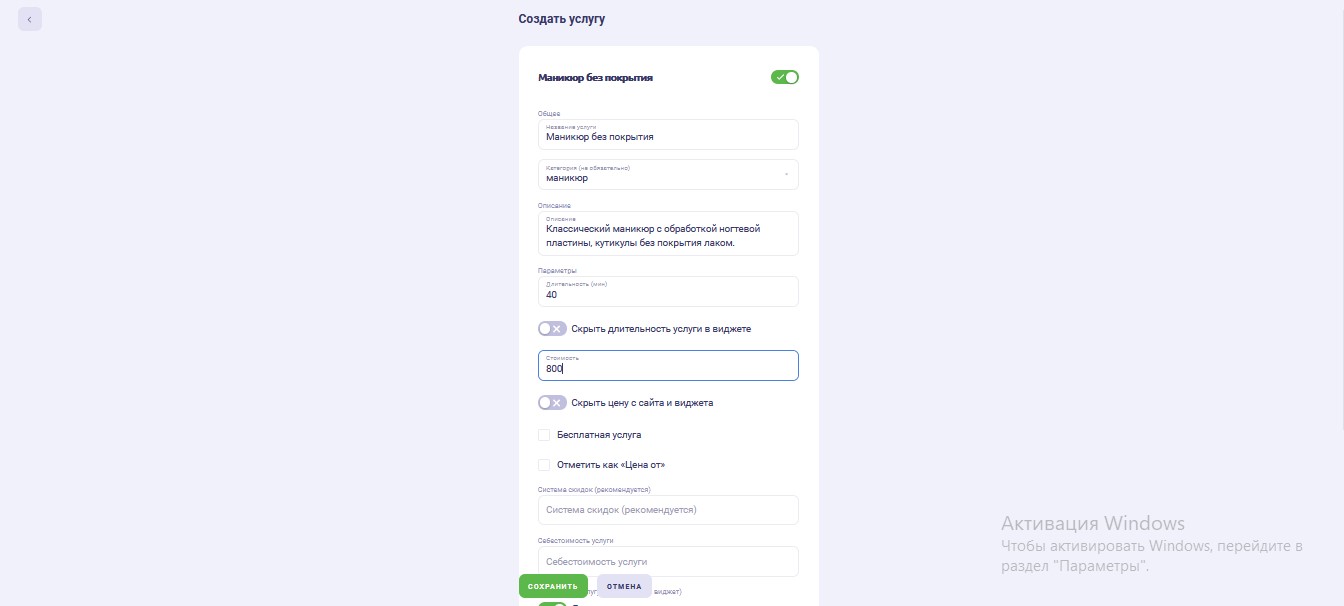This screenshot has width=1344, height=606.
Task: Disable the green service active switch
Action: [x=785, y=77]
